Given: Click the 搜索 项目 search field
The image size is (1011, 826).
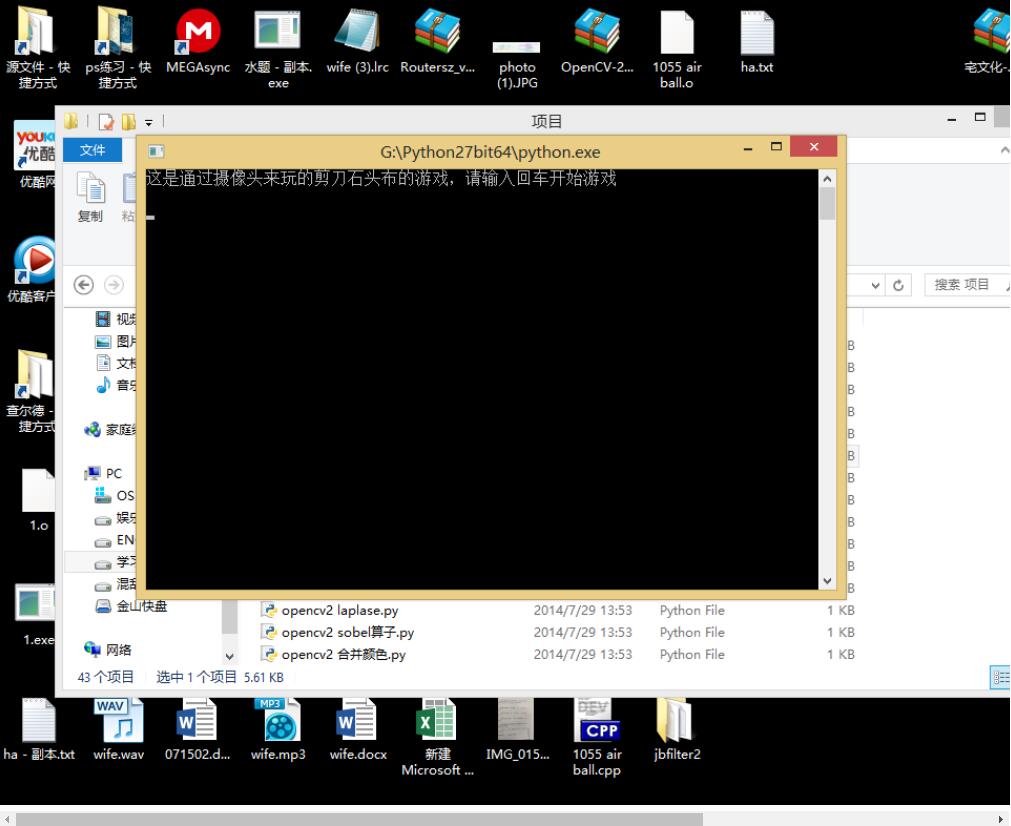Looking at the screenshot, I should point(967,284).
